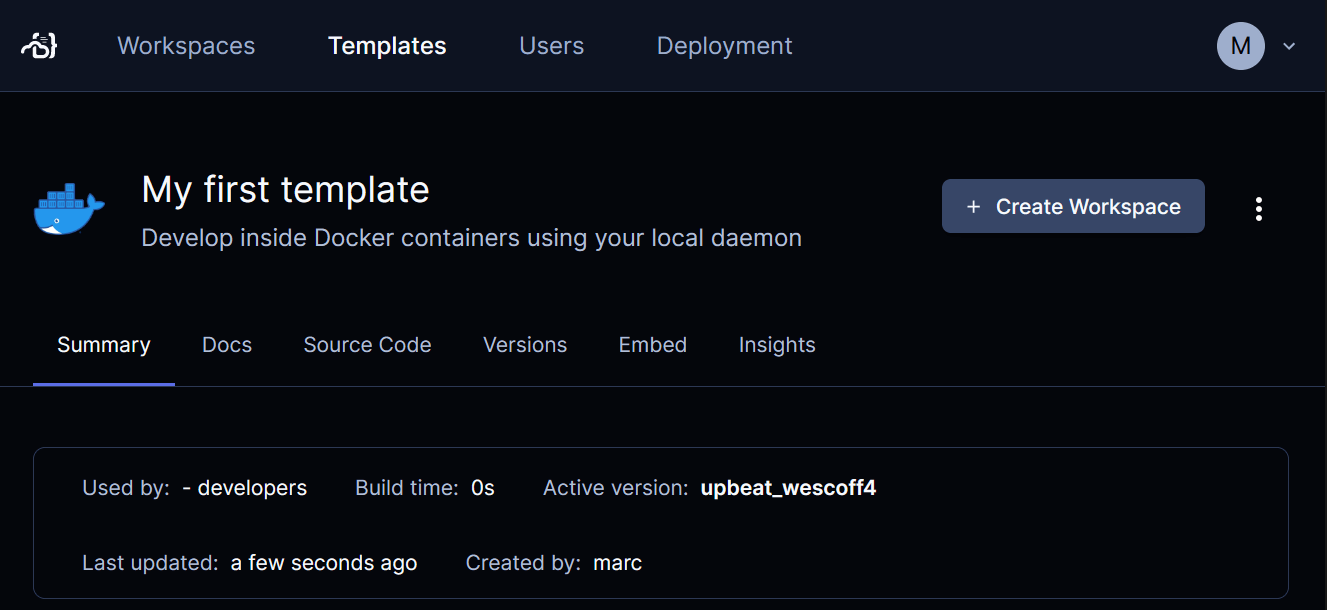Switch to the Summary tab
This screenshot has height=610, width=1327.
click(x=104, y=345)
